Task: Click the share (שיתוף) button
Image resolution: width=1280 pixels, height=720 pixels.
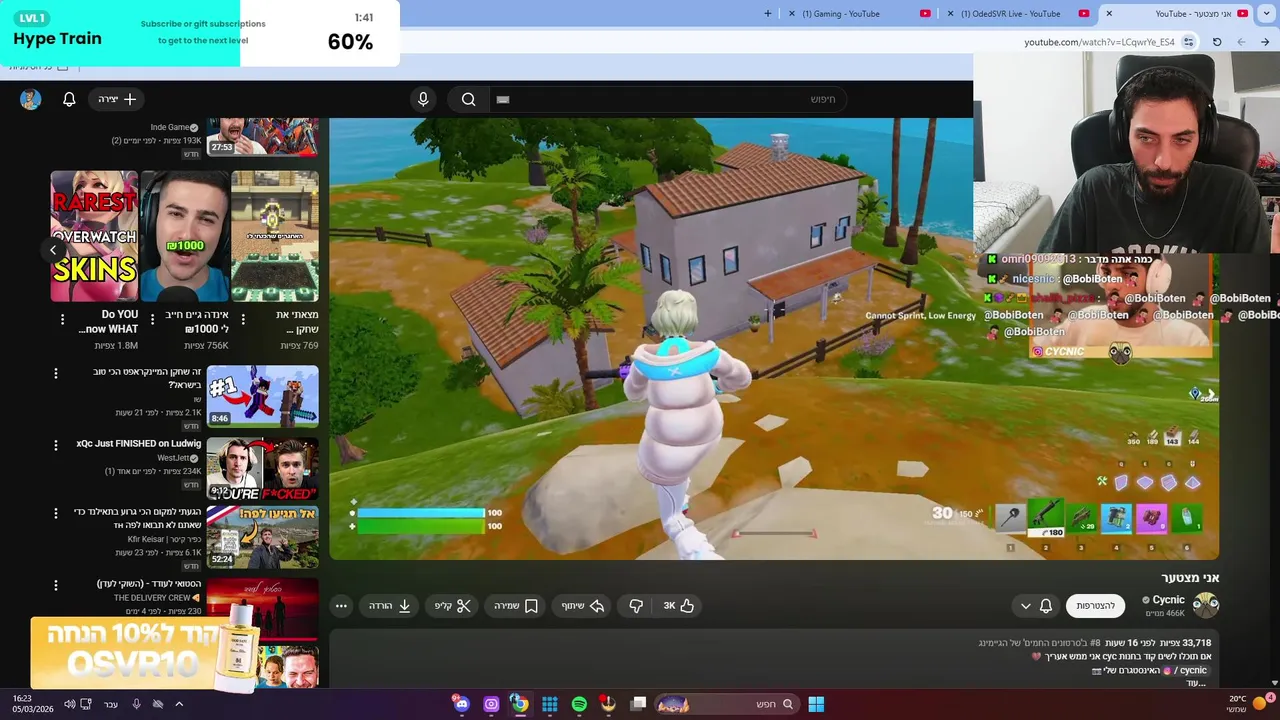Action: coord(583,606)
